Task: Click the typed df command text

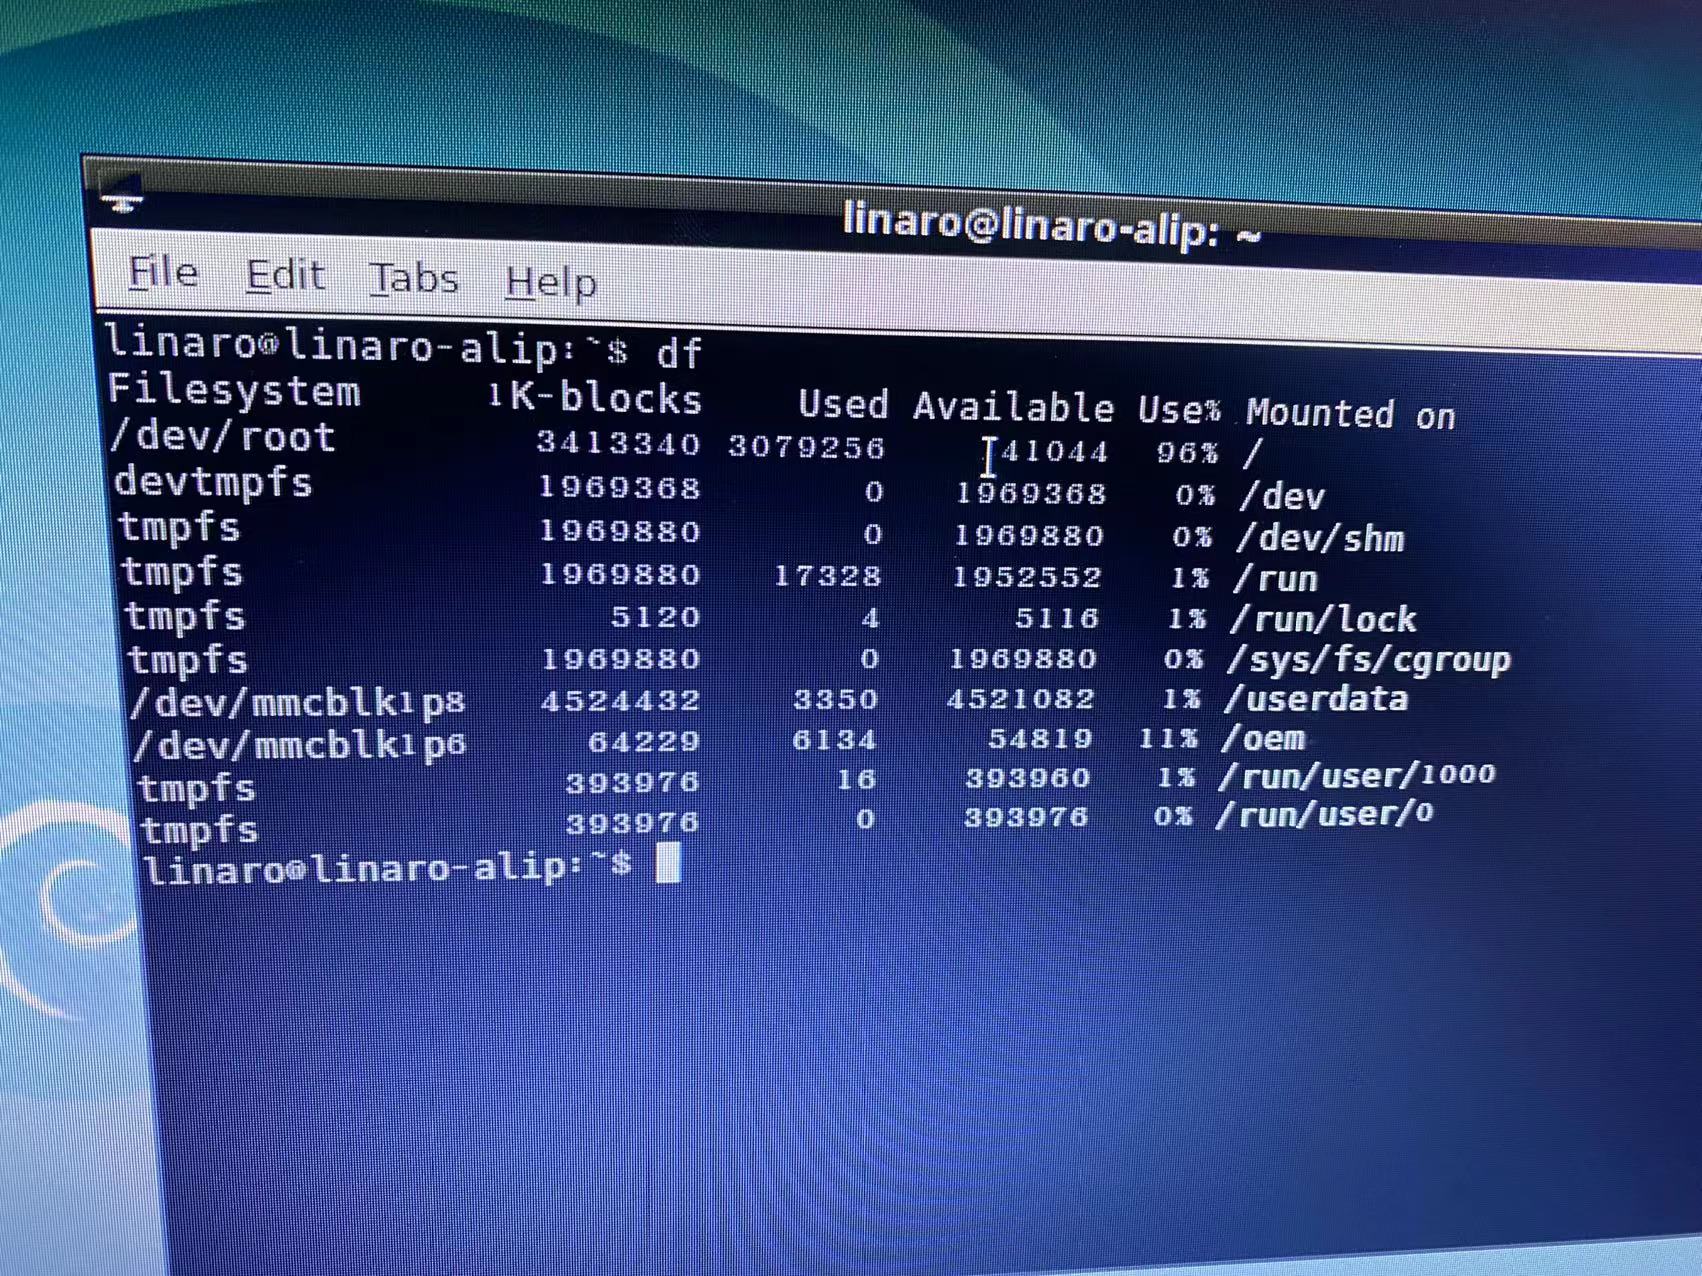Action: pos(679,353)
